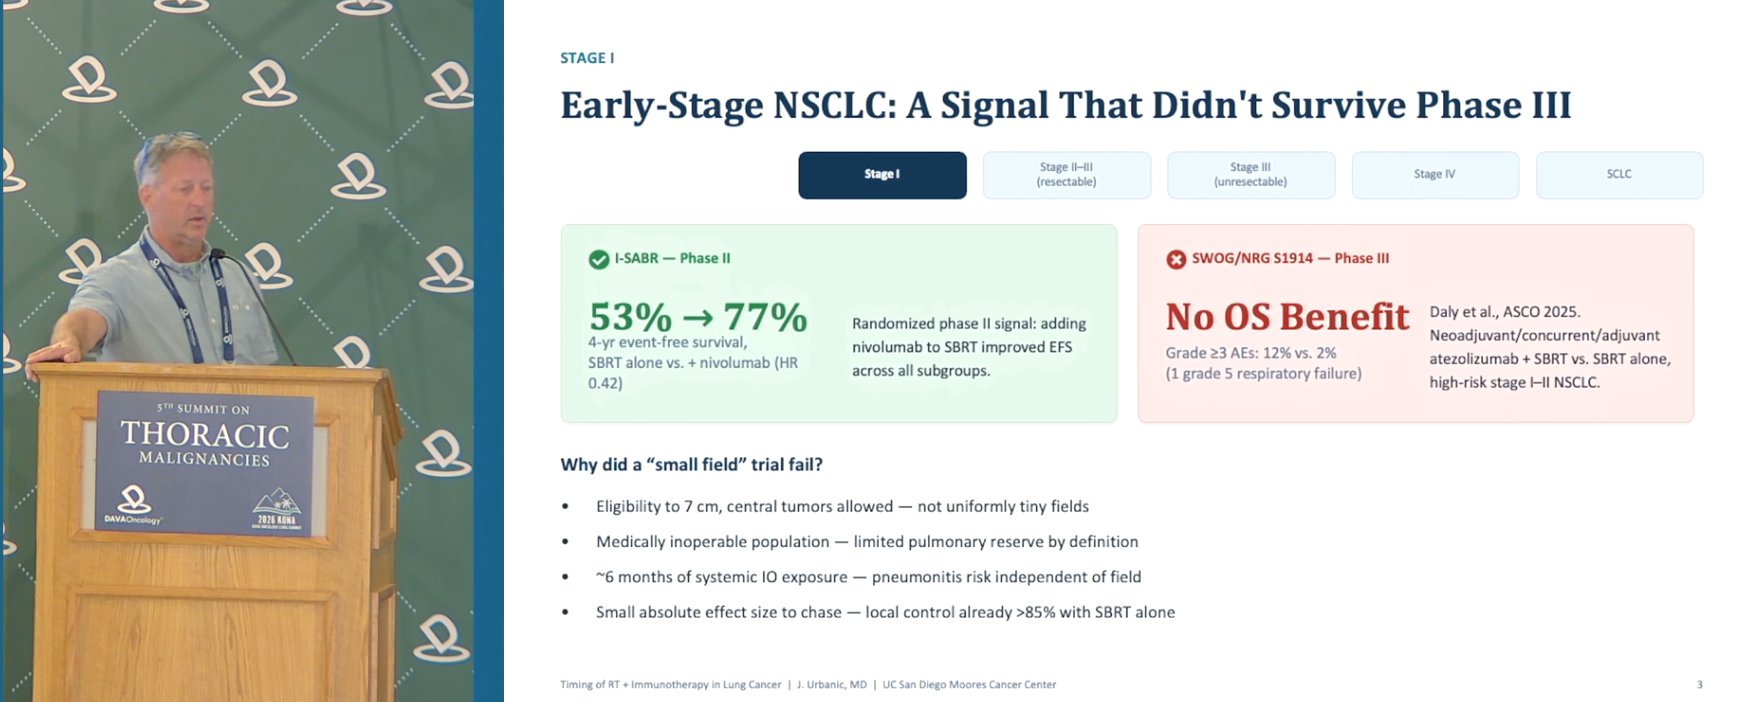Image resolution: width=1753 pixels, height=702 pixels.
Task: Click the green checkmark icon beside I-SABR
Action: pos(599,259)
